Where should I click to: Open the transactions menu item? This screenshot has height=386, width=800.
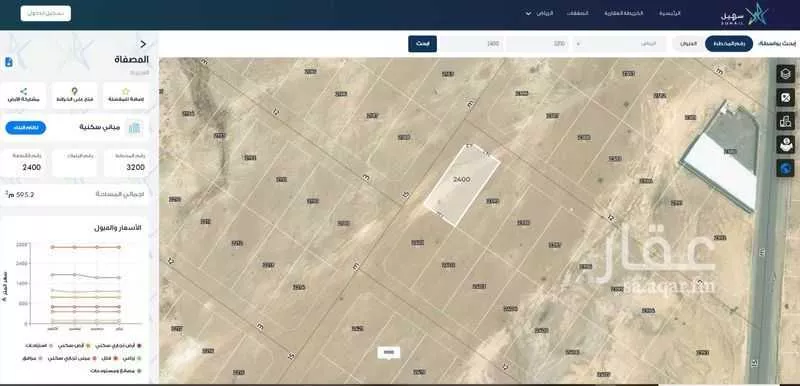(x=578, y=13)
